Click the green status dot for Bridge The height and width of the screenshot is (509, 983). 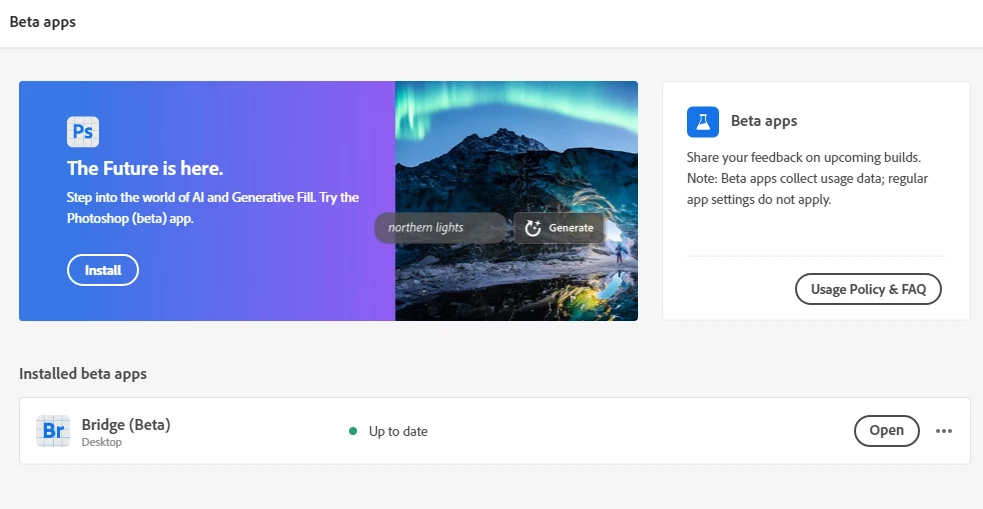click(x=353, y=431)
